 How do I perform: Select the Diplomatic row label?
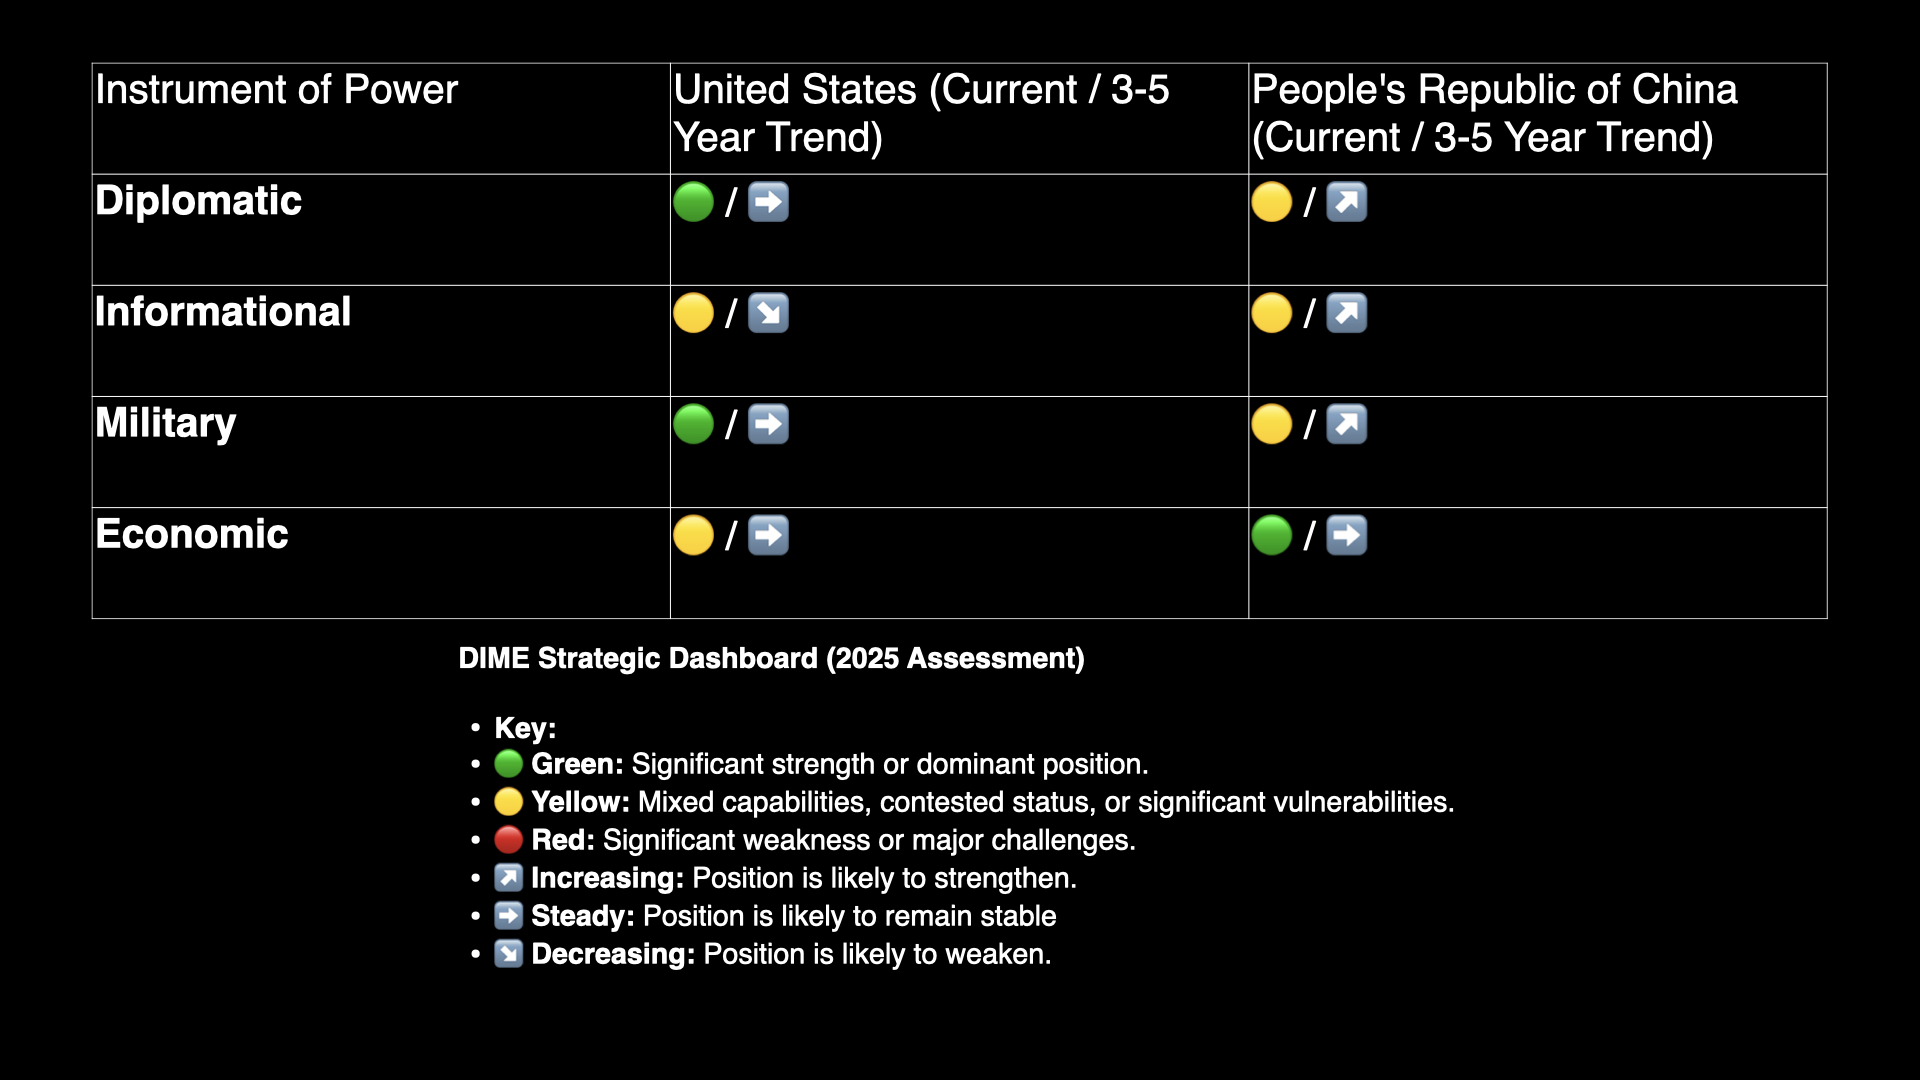point(198,201)
